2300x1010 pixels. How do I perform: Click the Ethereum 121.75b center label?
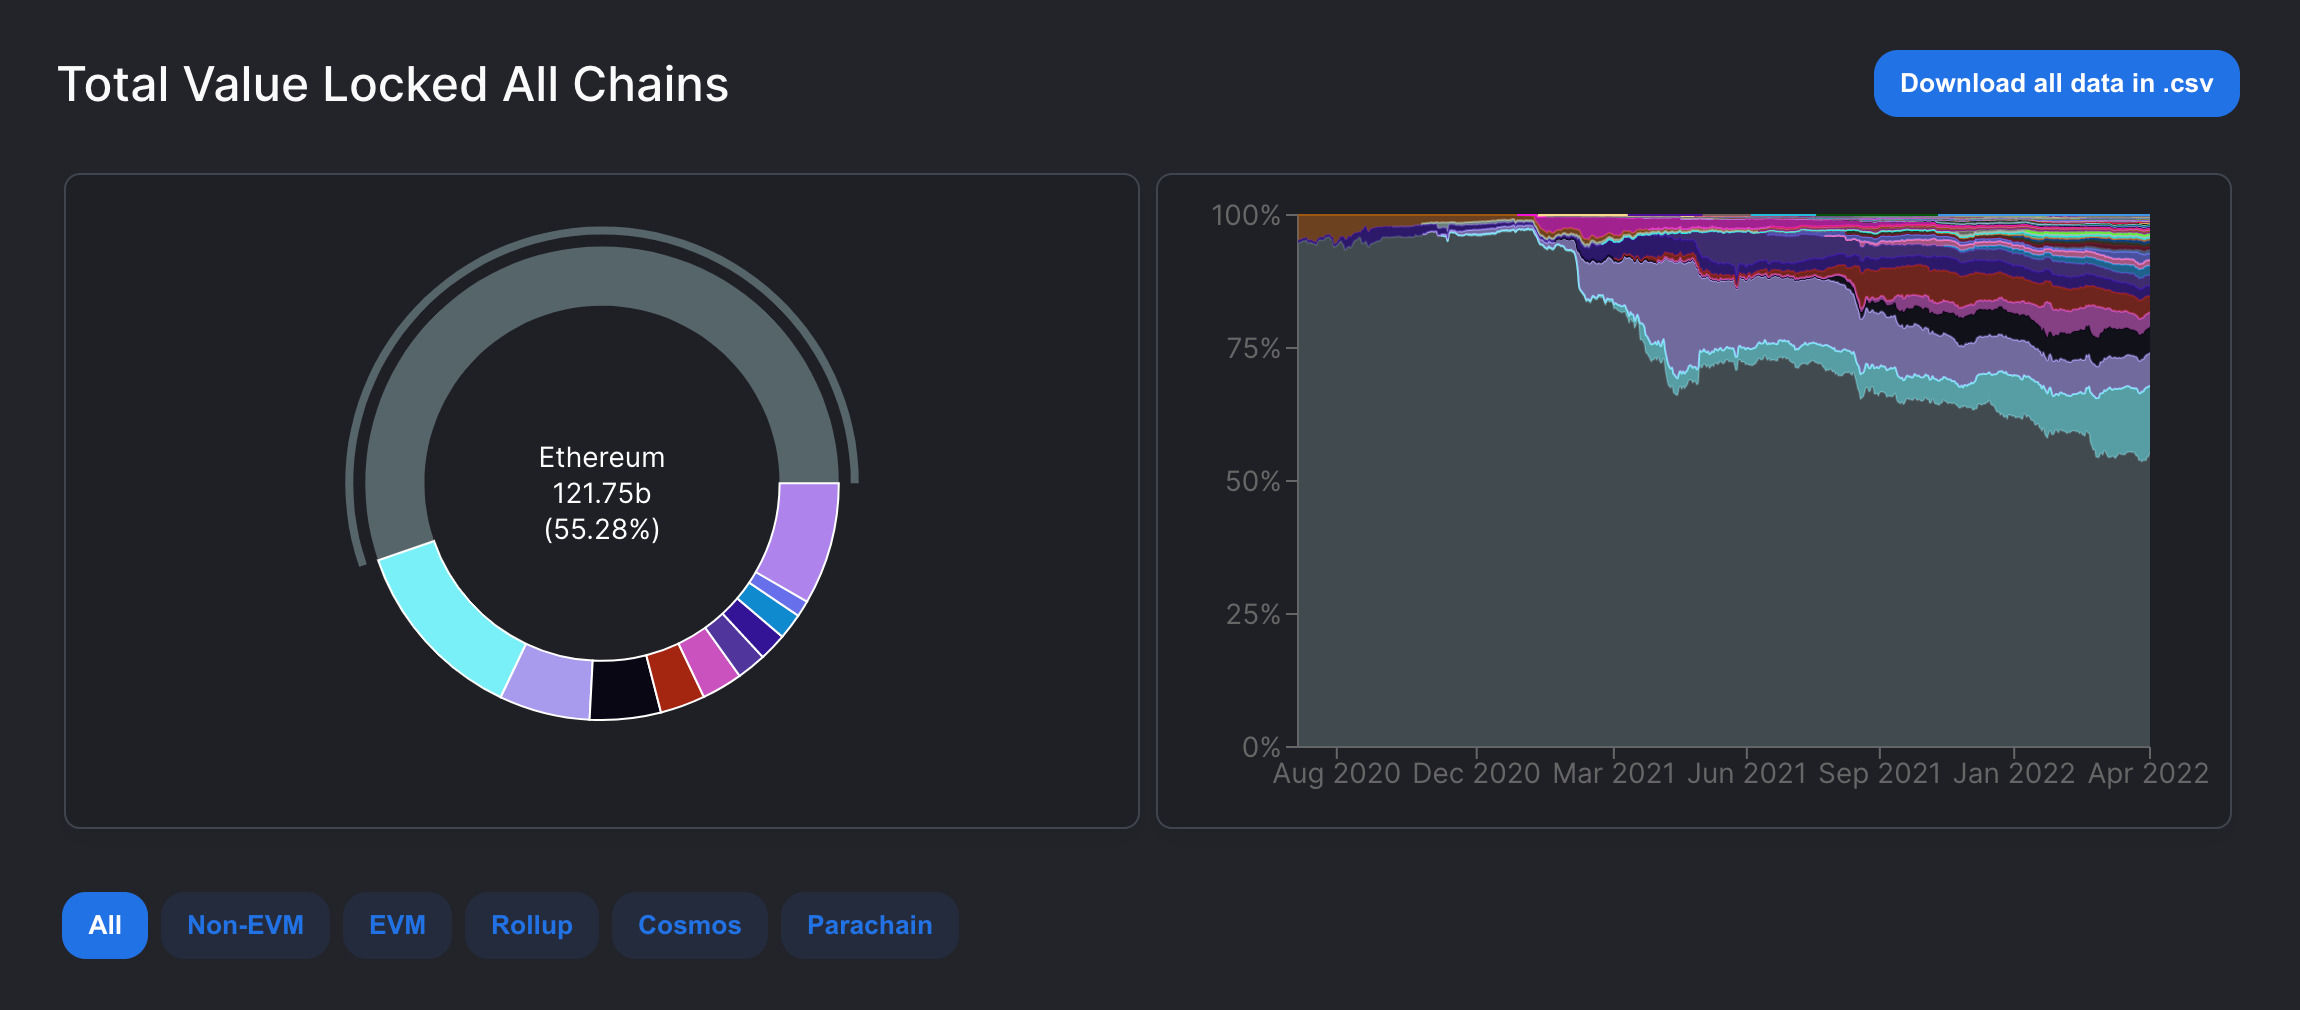(x=602, y=493)
